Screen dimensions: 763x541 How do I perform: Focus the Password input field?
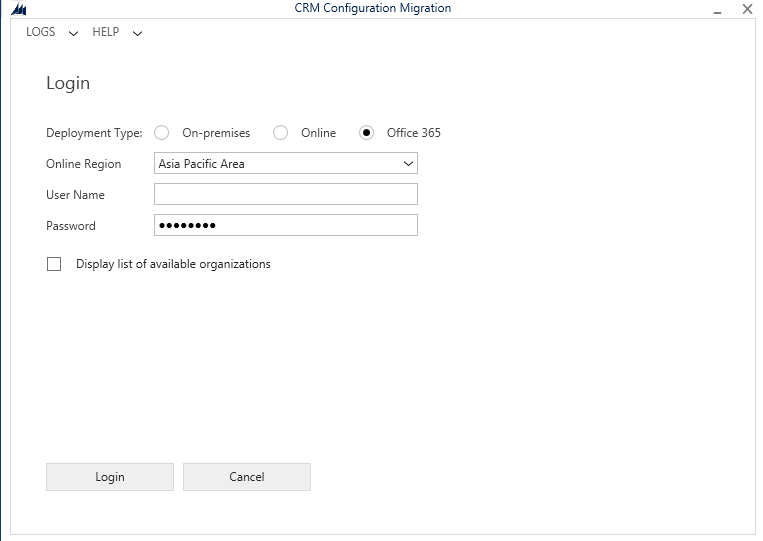coord(285,226)
